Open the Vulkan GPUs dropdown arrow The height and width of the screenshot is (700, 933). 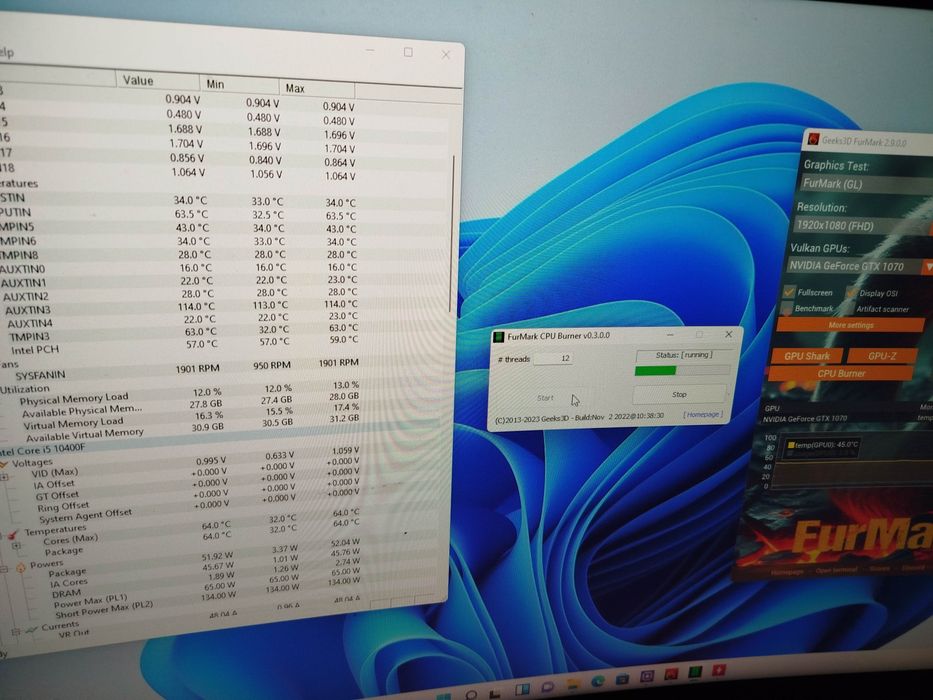tap(928, 267)
